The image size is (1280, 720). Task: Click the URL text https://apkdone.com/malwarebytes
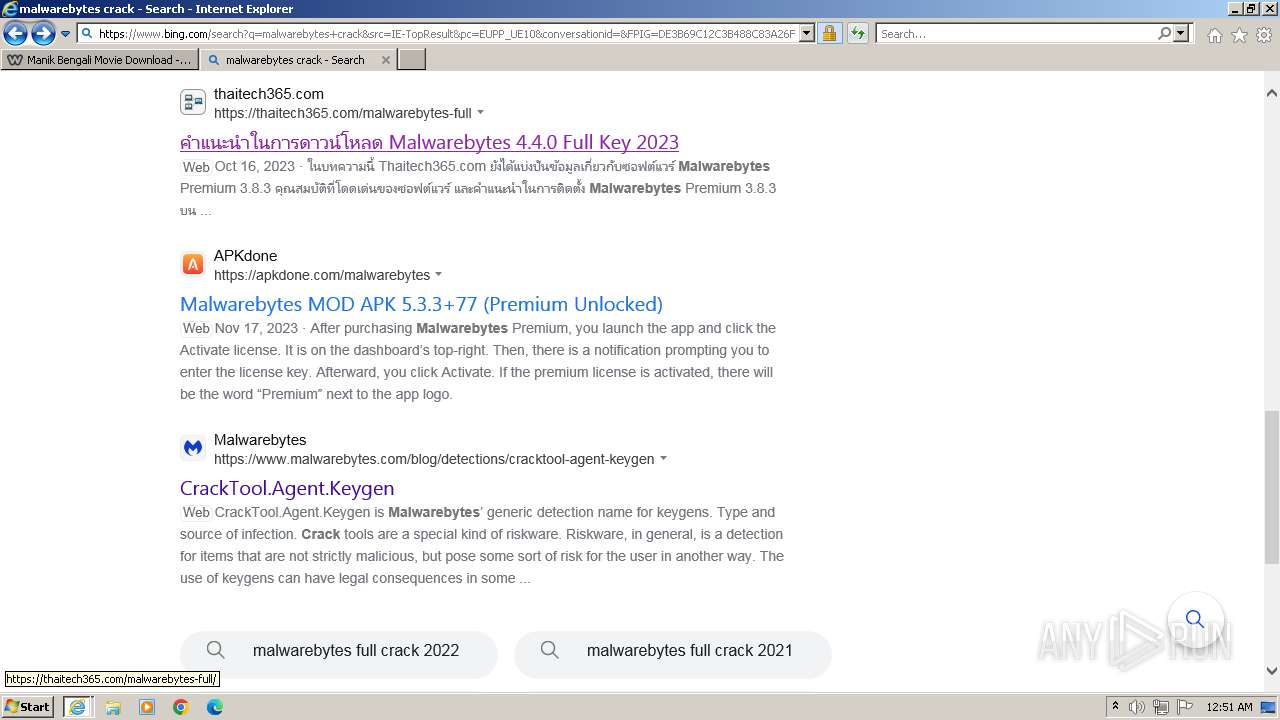322,275
